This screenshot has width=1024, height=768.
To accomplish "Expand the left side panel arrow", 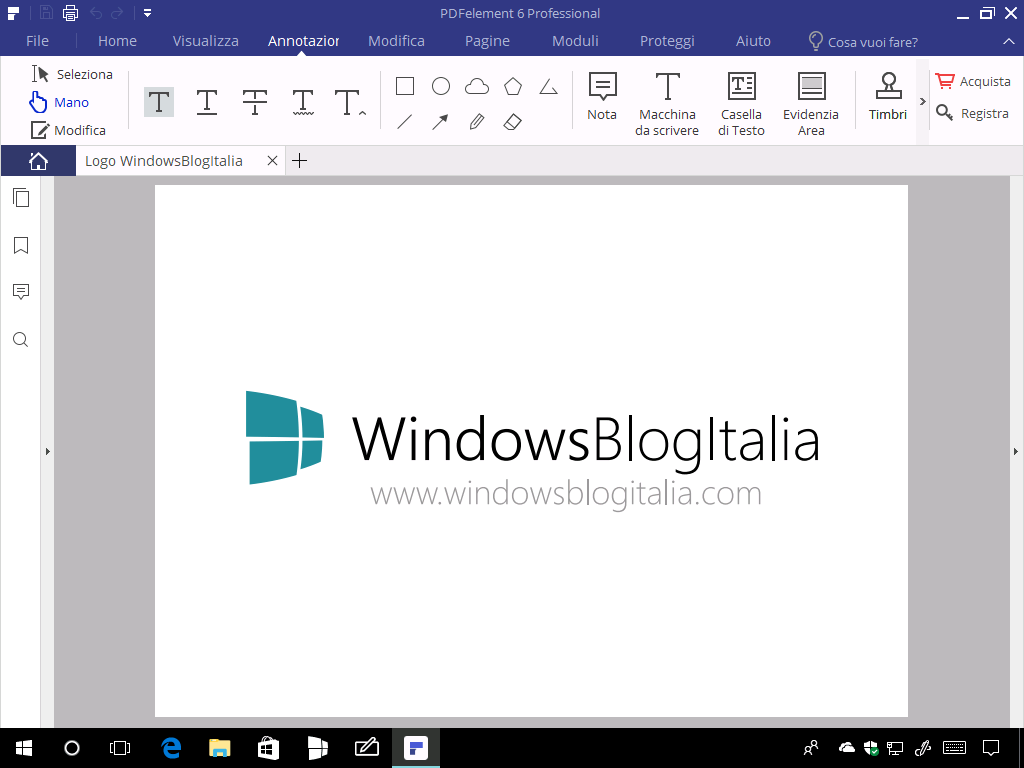I will (x=48, y=451).
